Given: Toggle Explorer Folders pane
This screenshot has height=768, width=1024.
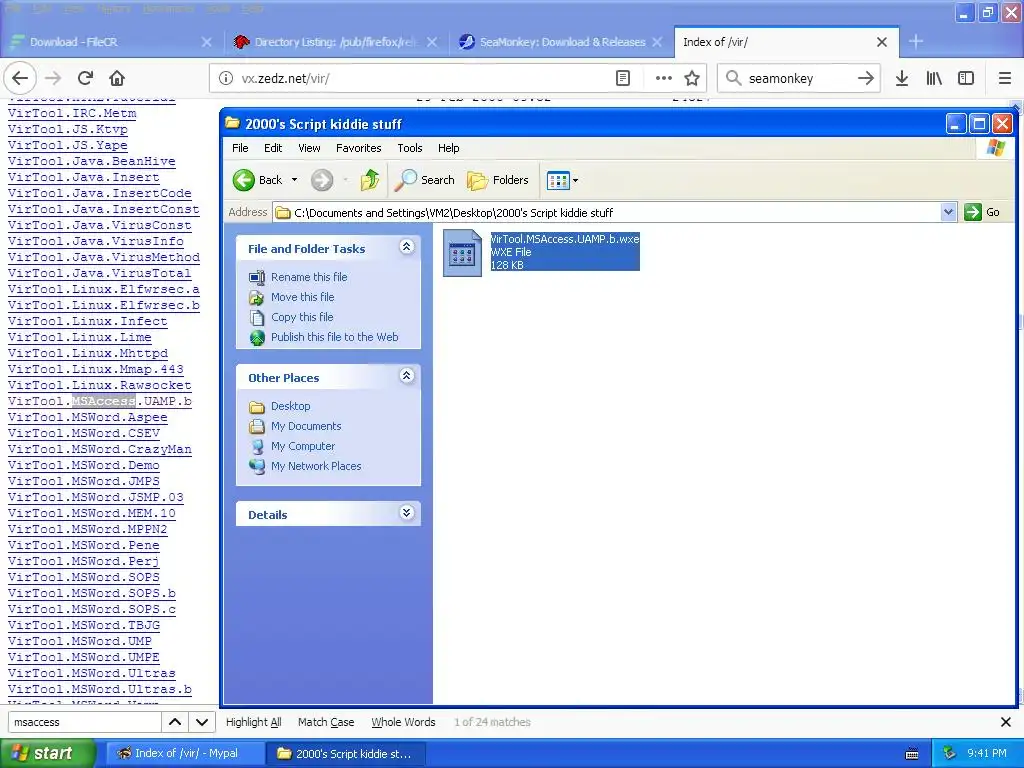Looking at the screenshot, I should point(498,180).
